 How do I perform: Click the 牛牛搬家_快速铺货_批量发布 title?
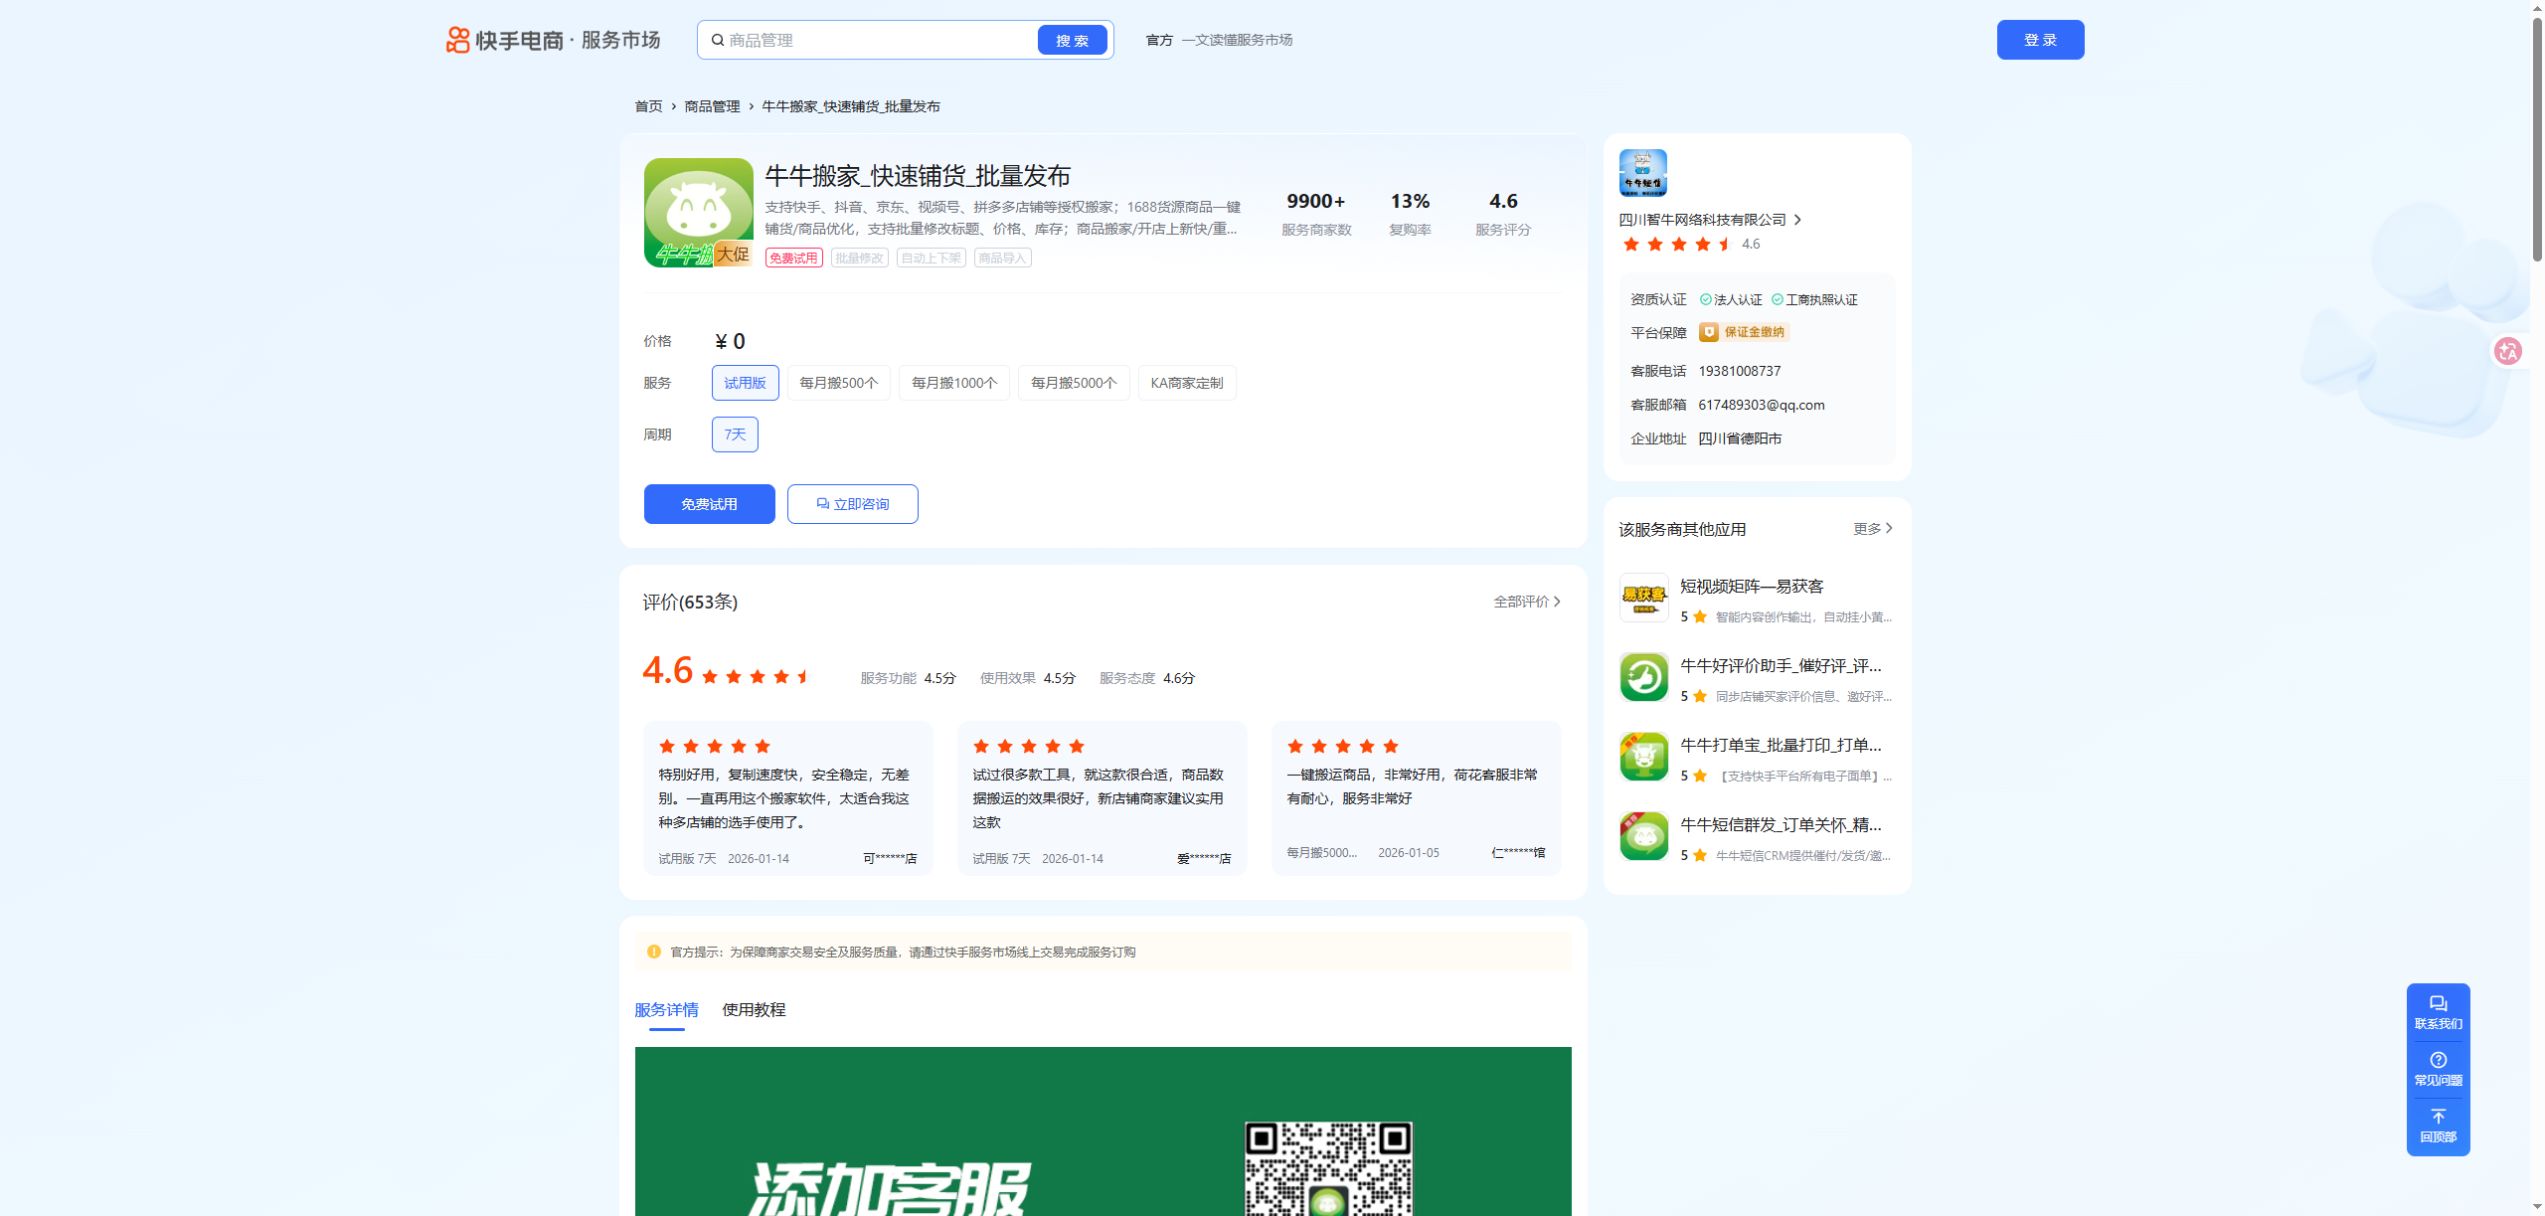pyautogui.click(x=917, y=176)
